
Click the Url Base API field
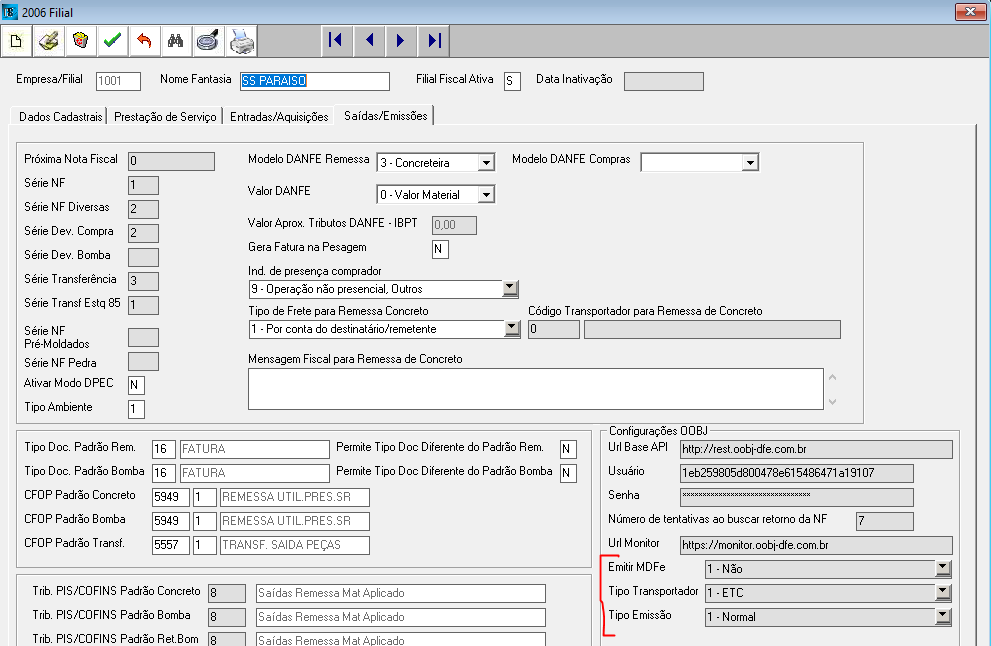point(816,449)
